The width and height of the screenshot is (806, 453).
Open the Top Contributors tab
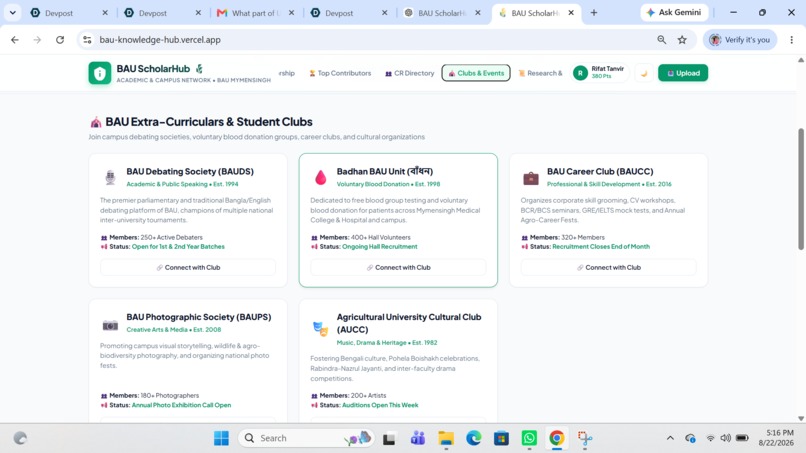click(340, 73)
